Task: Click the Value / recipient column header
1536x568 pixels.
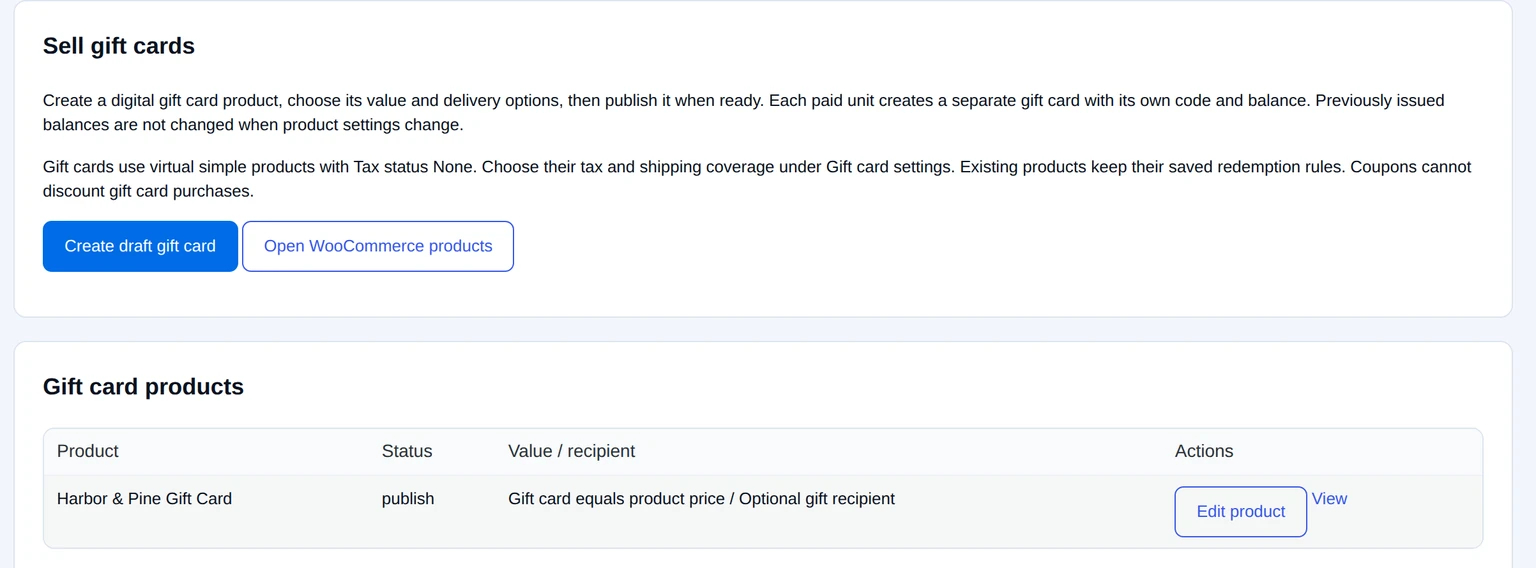Action: [x=571, y=451]
